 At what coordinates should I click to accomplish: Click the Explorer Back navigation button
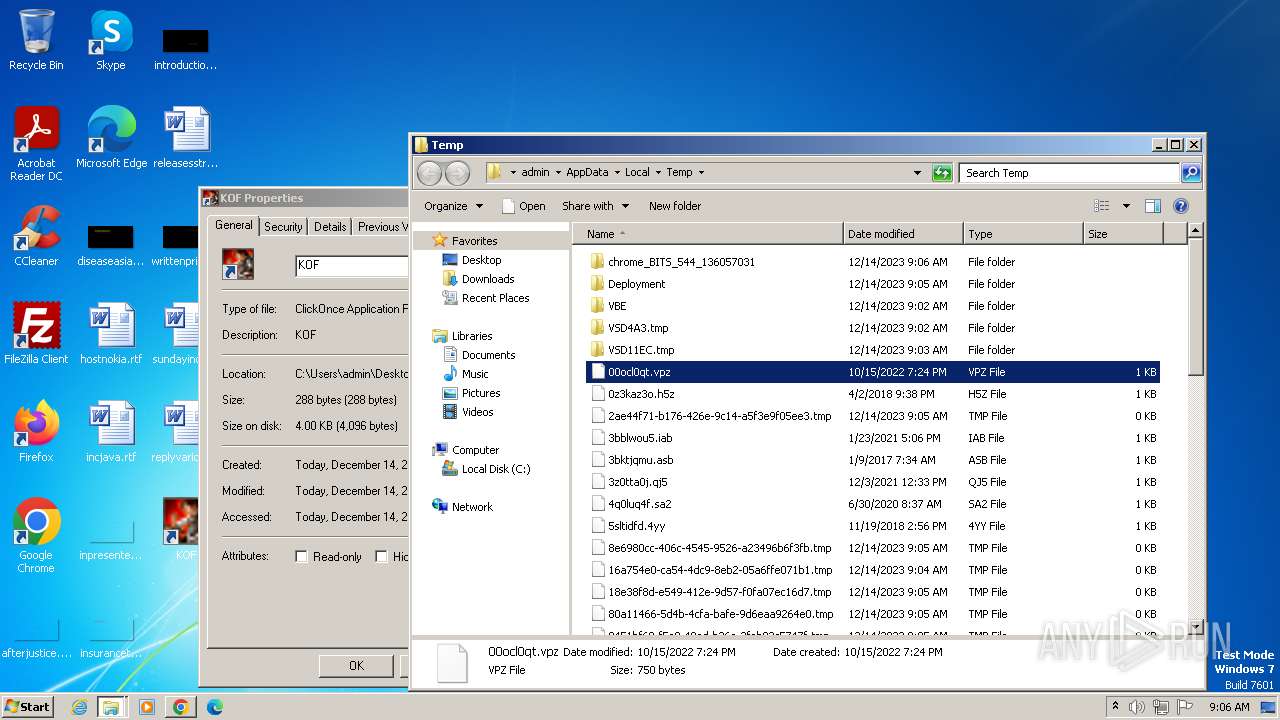click(429, 173)
